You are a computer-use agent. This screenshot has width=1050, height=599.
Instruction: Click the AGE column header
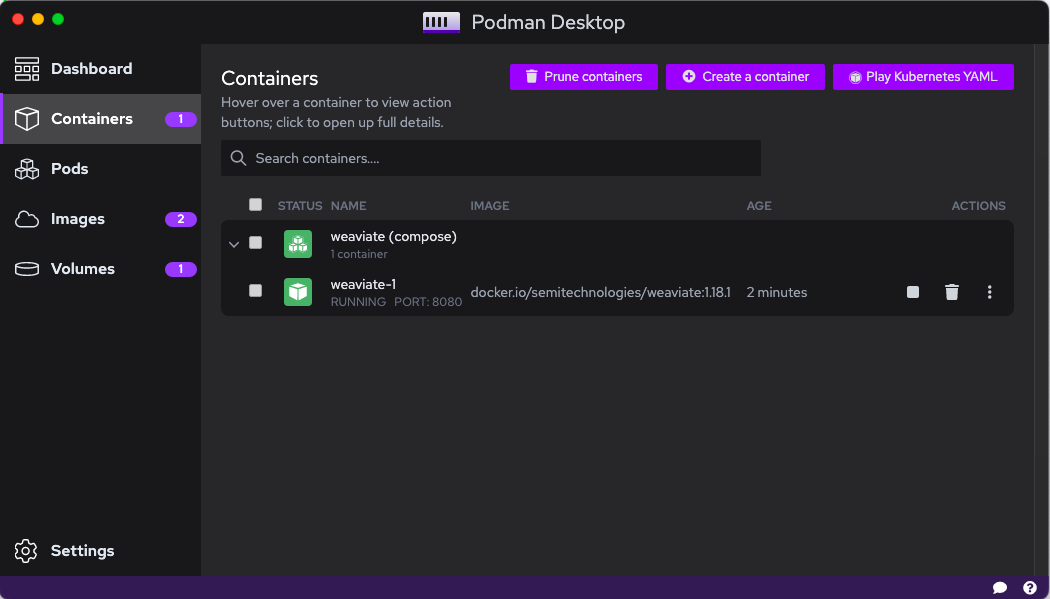coord(759,206)
